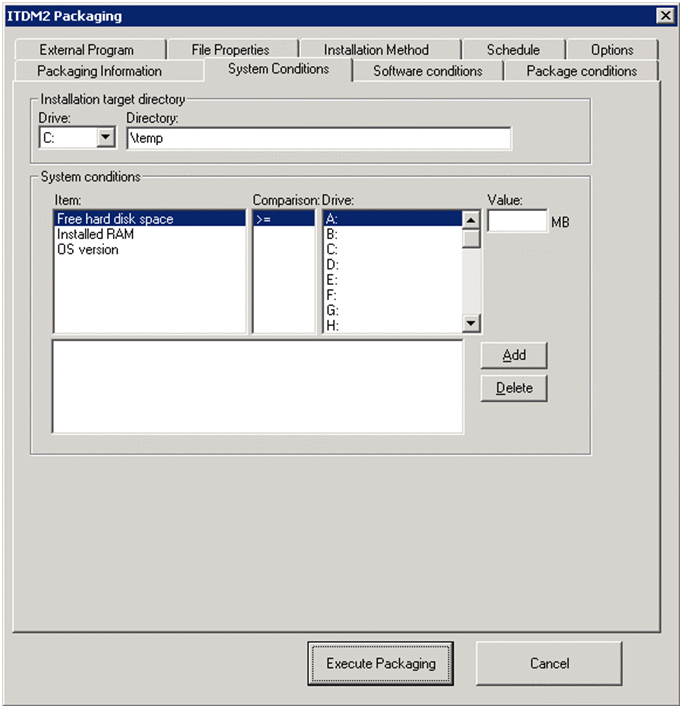Image resolution: width=685 pixels, height=711 pixels.
Task: Open the Options tab
Action: point(613,49)
